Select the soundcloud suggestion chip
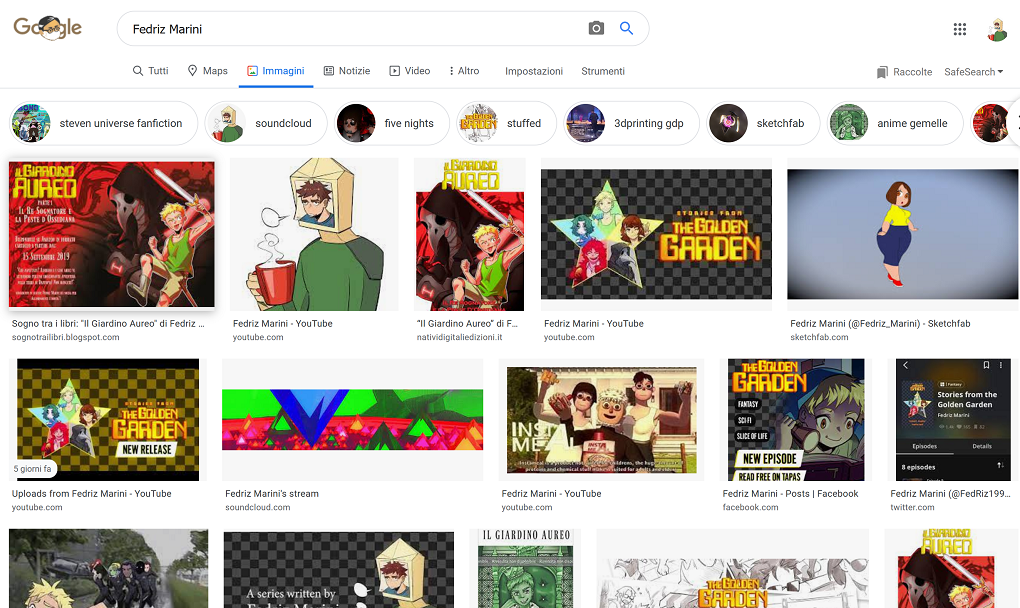This screenshot has height=608, width=1020. point(266,123)
